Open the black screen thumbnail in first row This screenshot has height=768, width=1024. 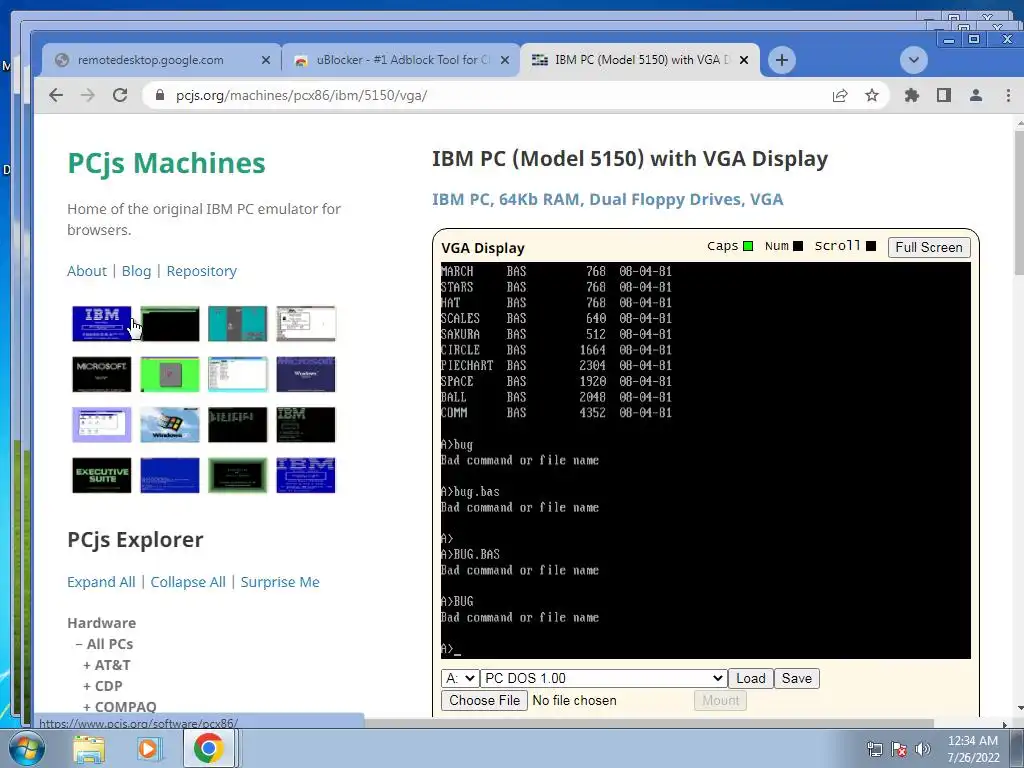click(170, 323)
